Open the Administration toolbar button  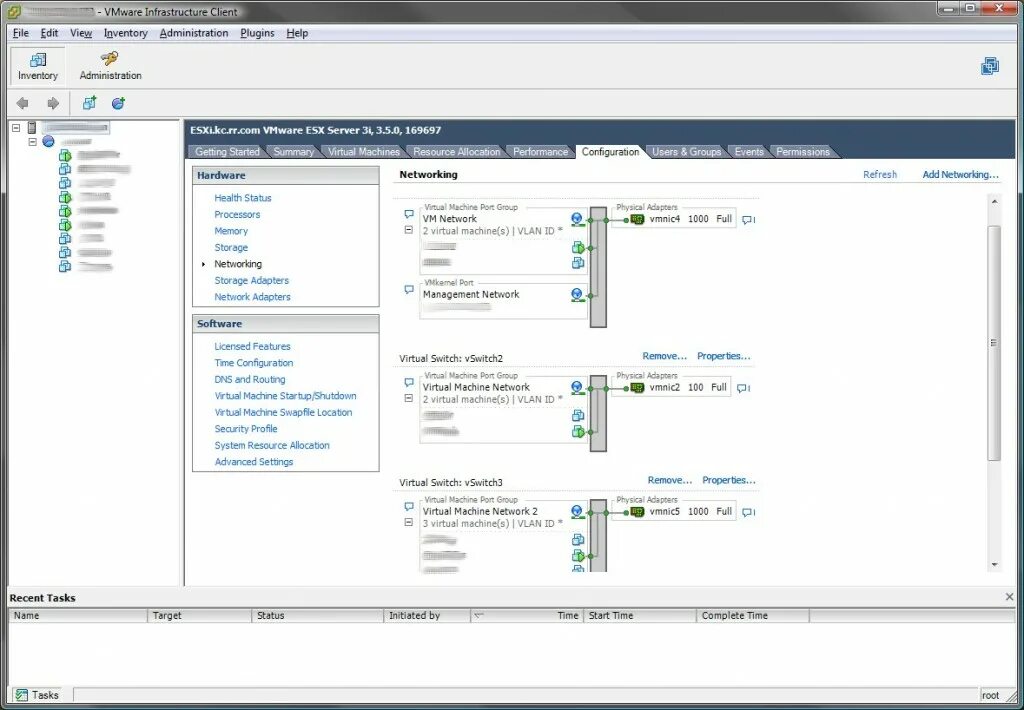[x=110, y=66]
